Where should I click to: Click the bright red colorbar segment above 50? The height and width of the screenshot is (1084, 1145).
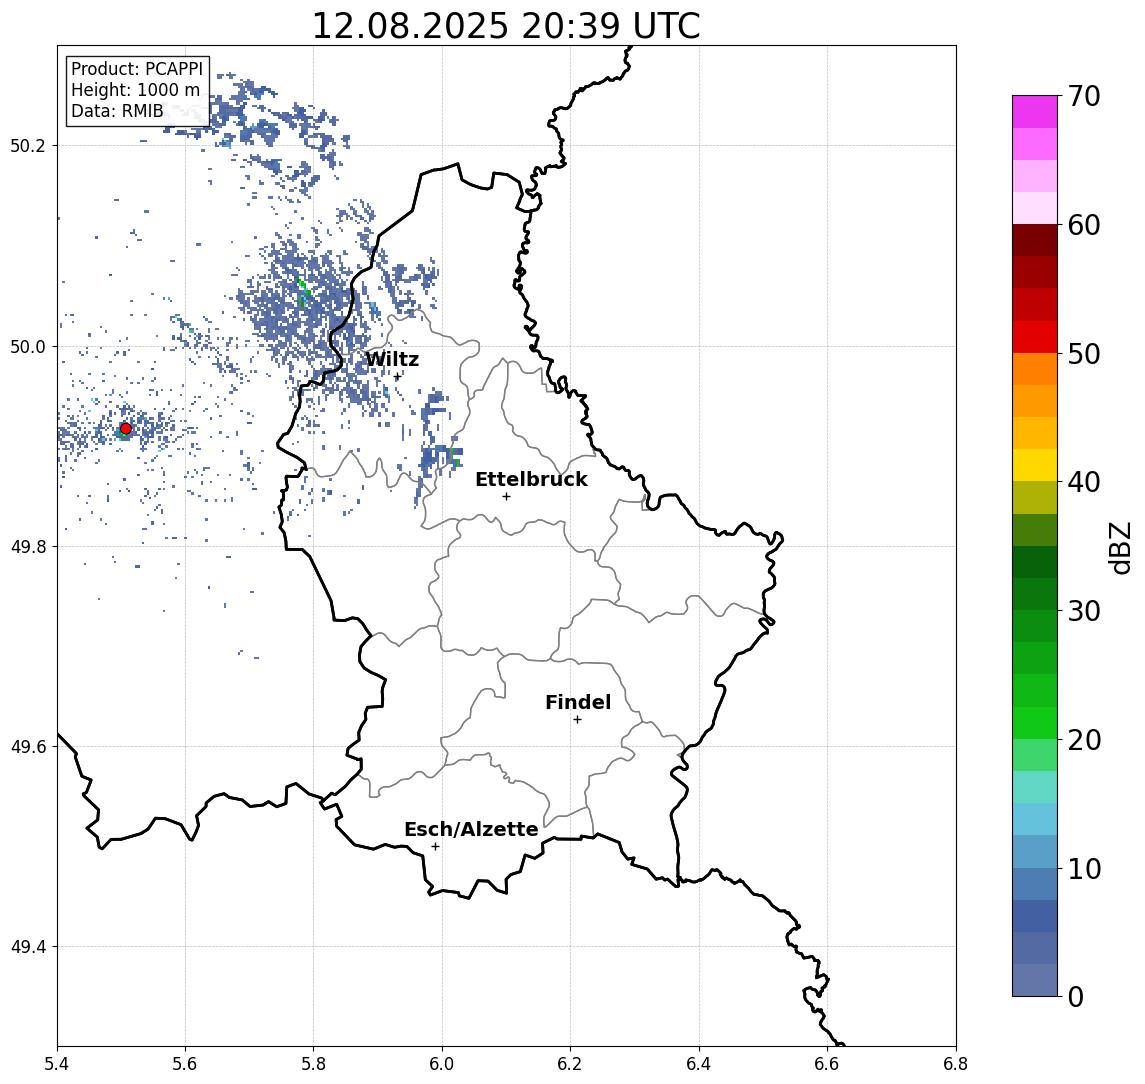(x=1035, y=337)
